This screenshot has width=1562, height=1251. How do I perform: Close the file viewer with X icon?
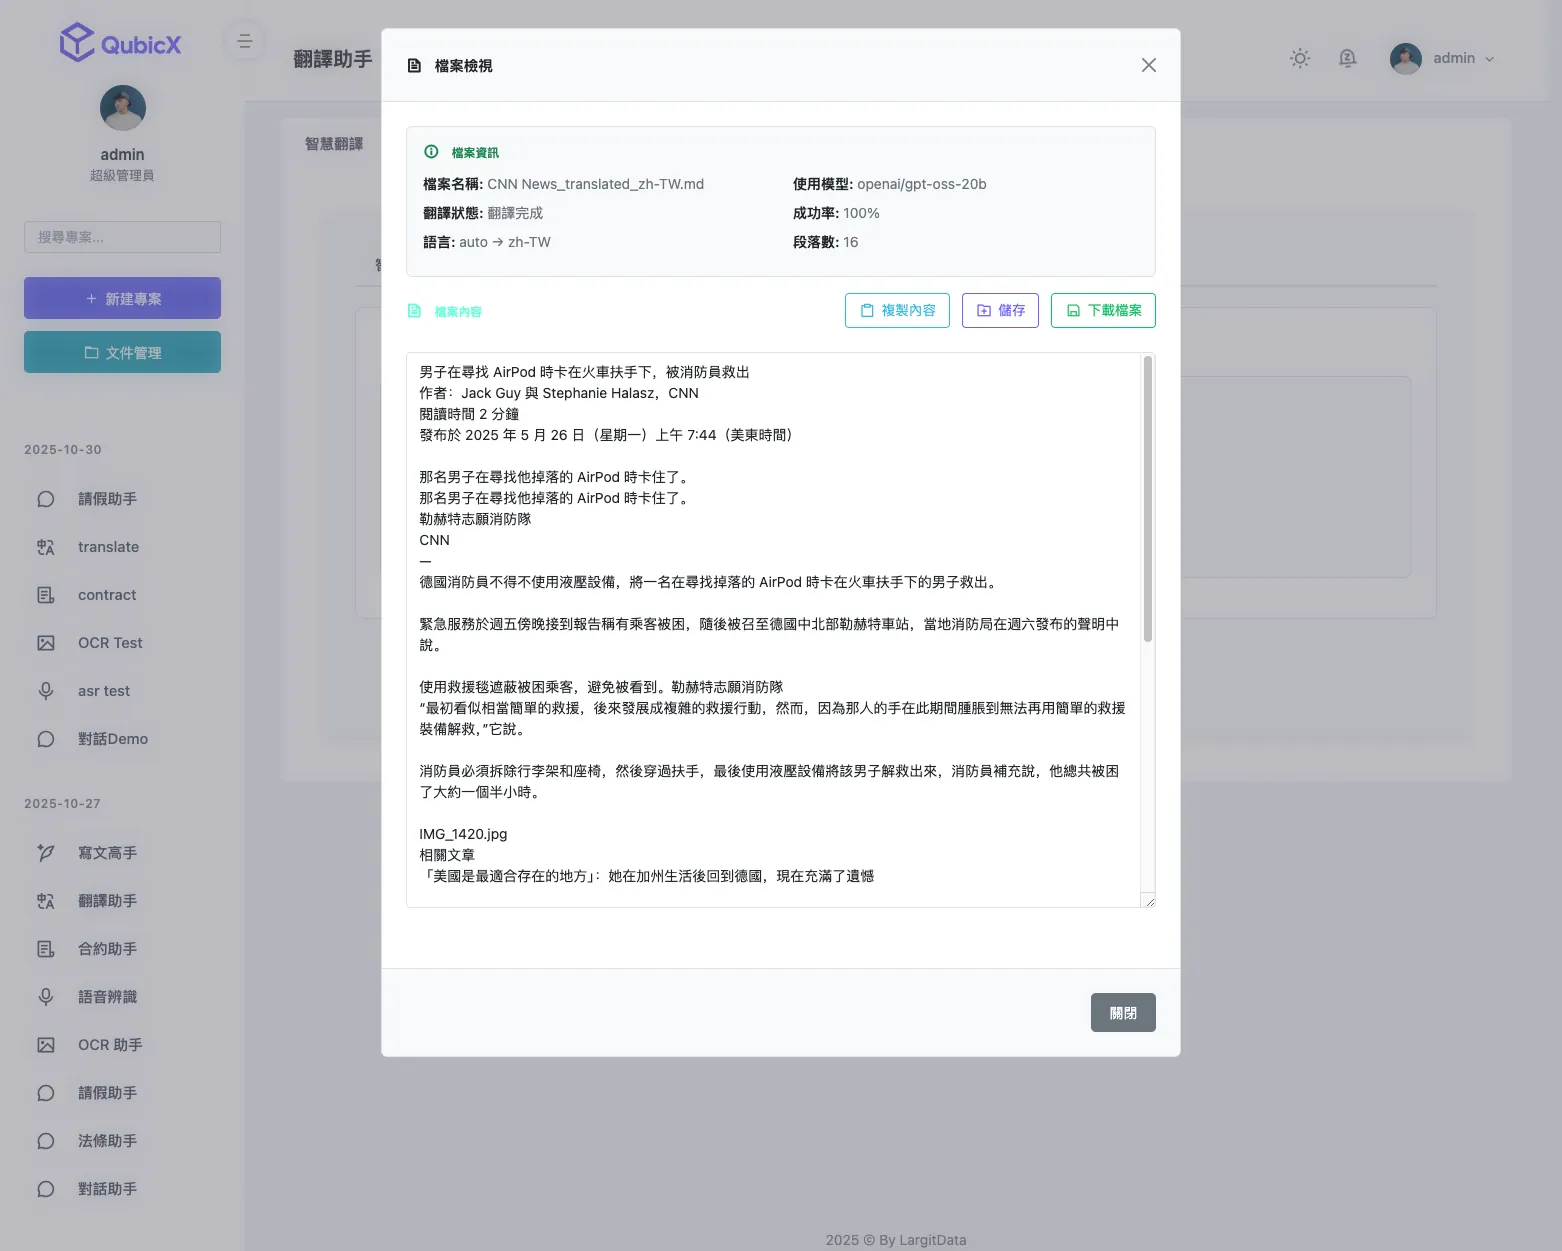click(1148, 65)
